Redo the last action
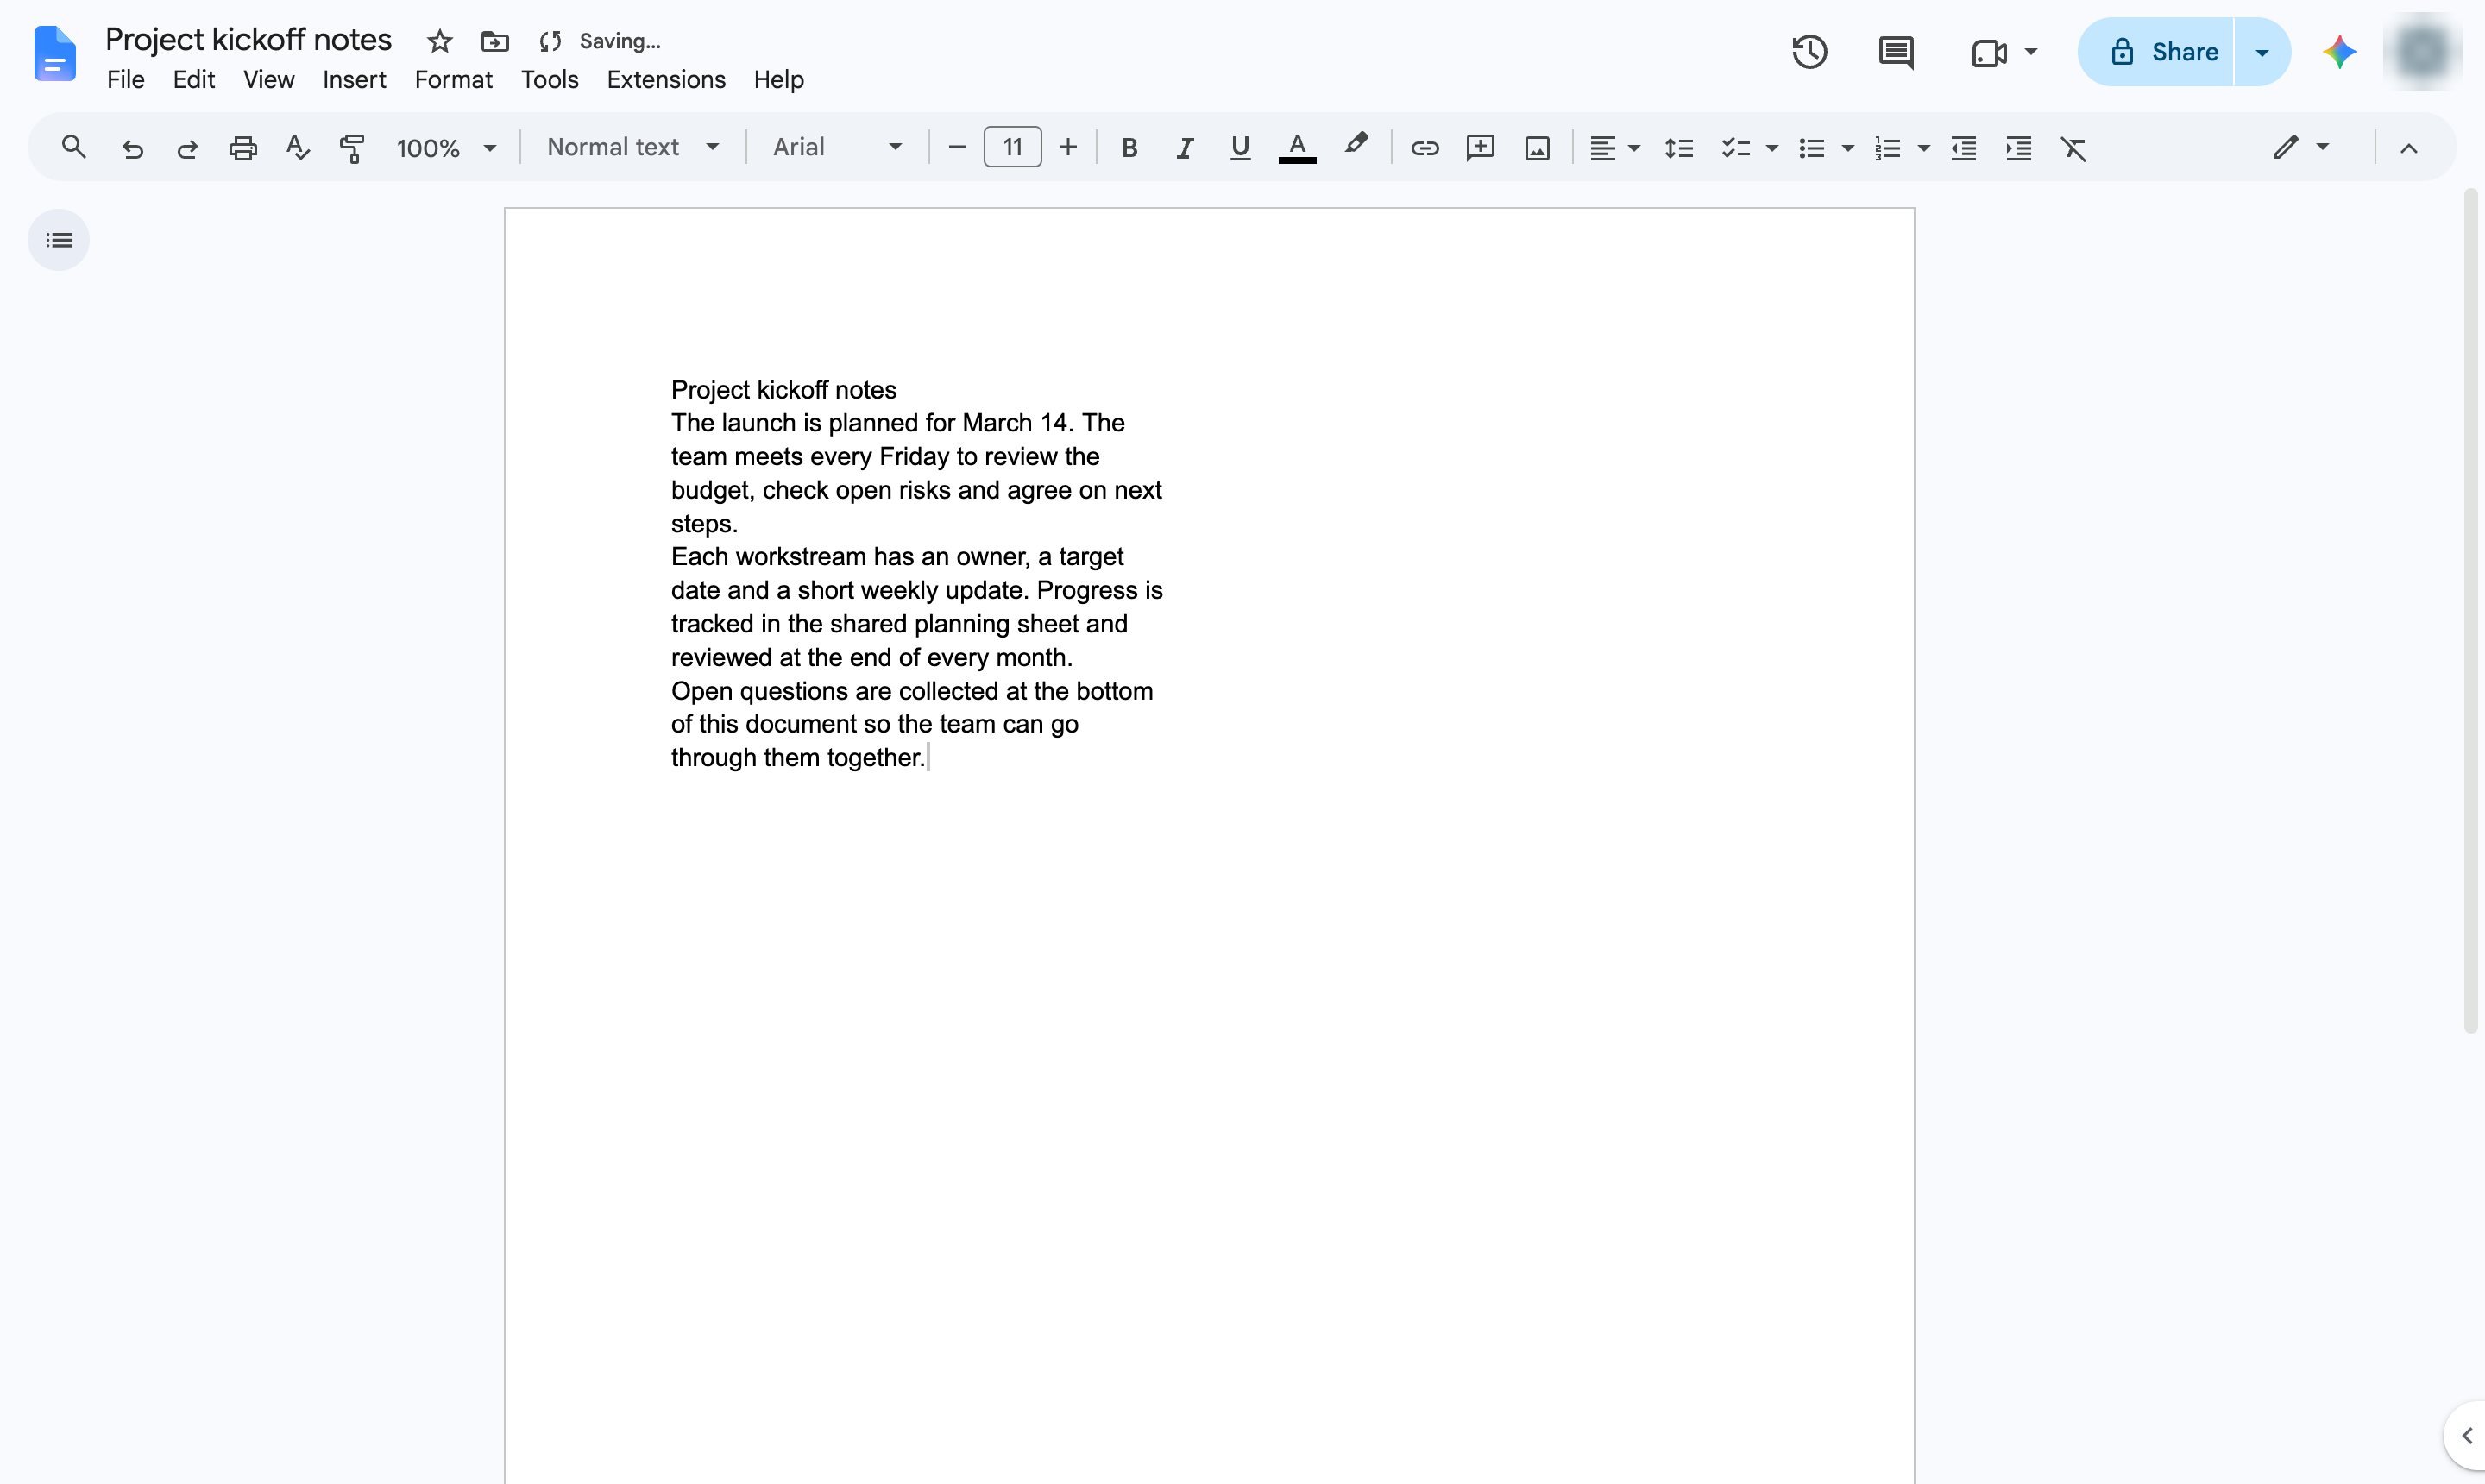 click(187, 148)
